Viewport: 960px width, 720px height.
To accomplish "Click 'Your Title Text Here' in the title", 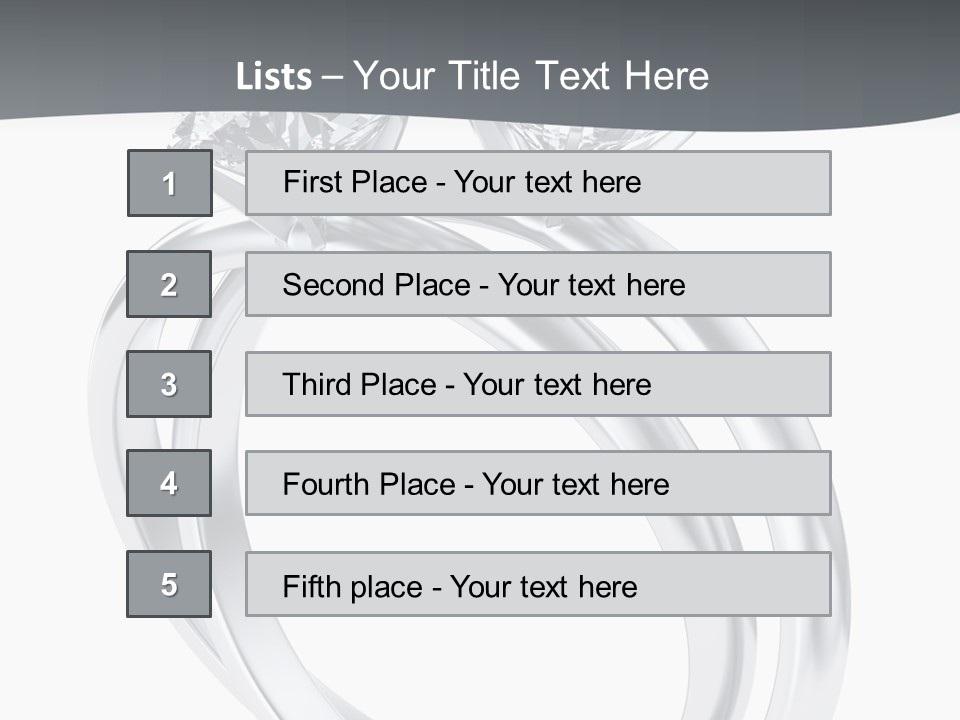I will pyautogui.click(x=531, y=77).
